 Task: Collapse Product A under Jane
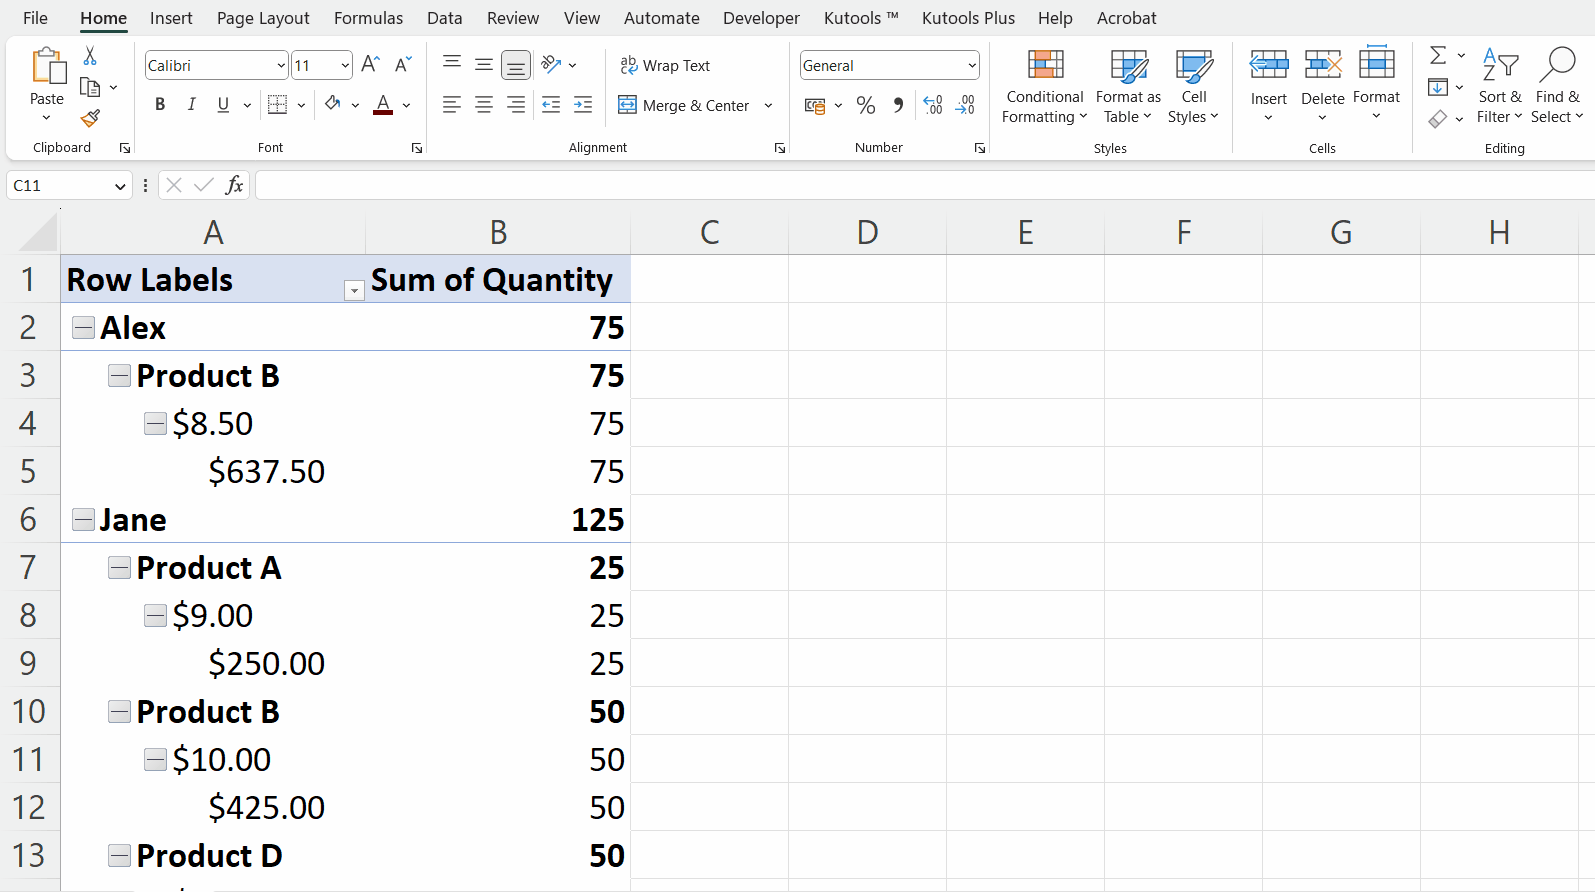point(120,567)
